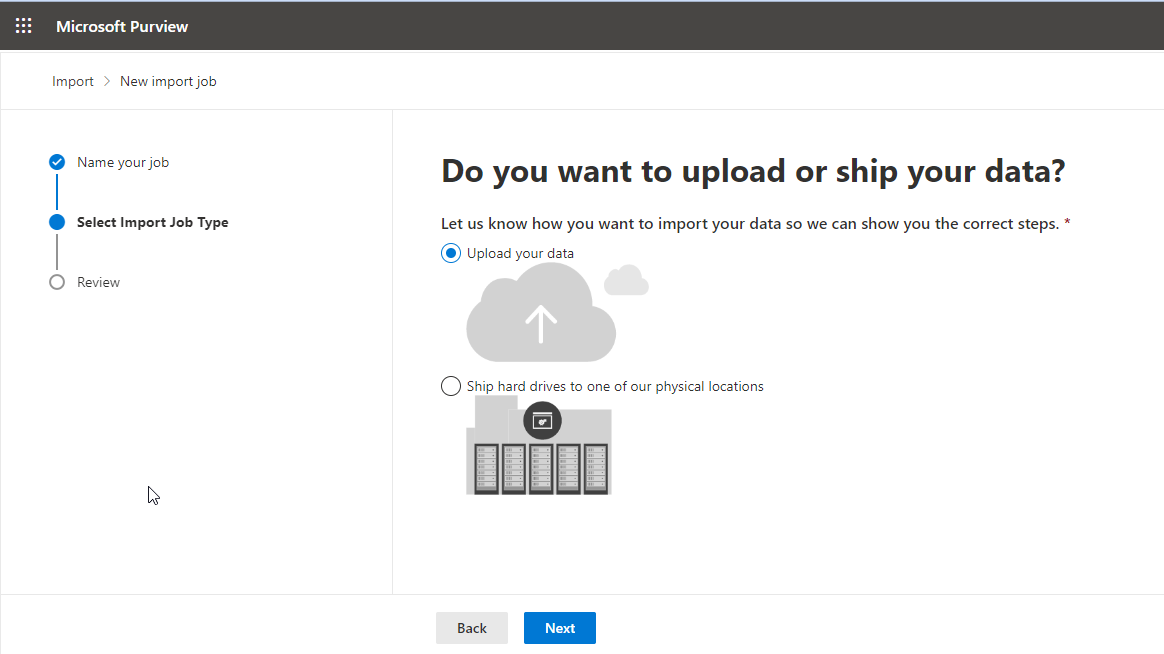Screen dimensions: 1164x654
Task: Click the New import job breadcrumb
Action: click(168, 81)
